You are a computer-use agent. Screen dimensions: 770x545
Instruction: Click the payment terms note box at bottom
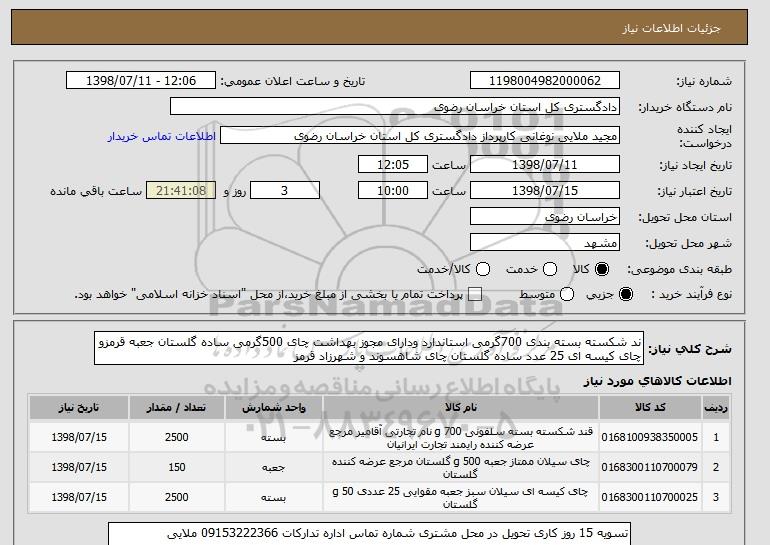369,534
